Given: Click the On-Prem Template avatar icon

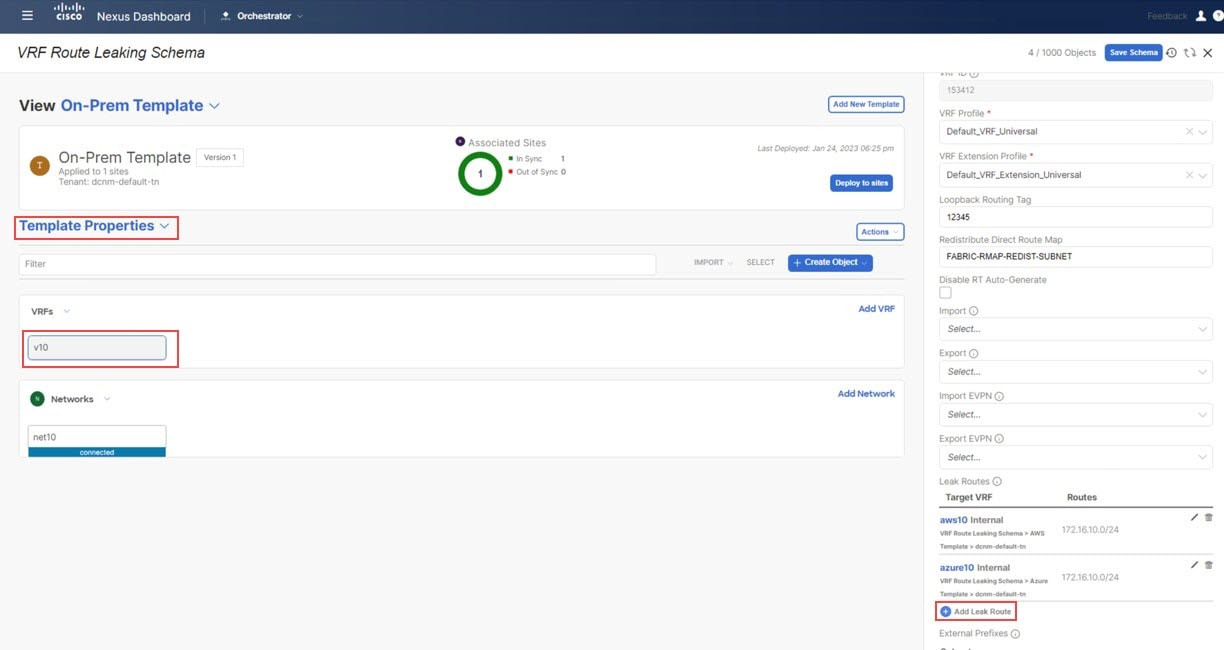Looking at the screenshot, I should pos(40,166).
